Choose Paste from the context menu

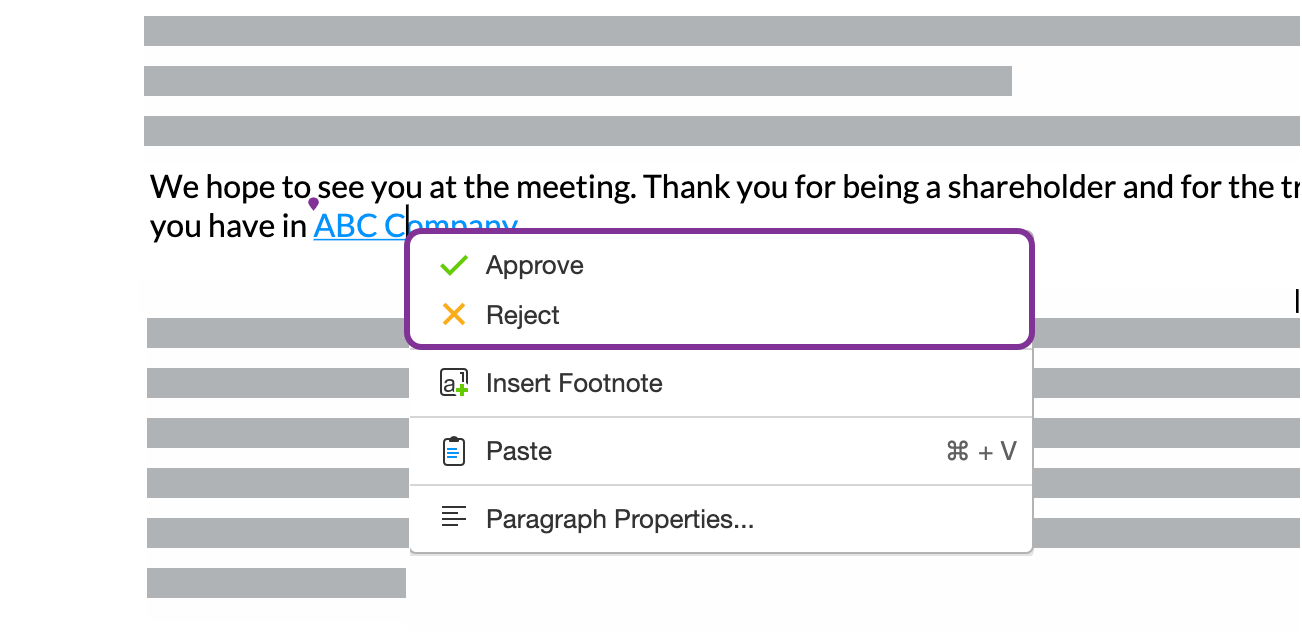pos(518,451)
